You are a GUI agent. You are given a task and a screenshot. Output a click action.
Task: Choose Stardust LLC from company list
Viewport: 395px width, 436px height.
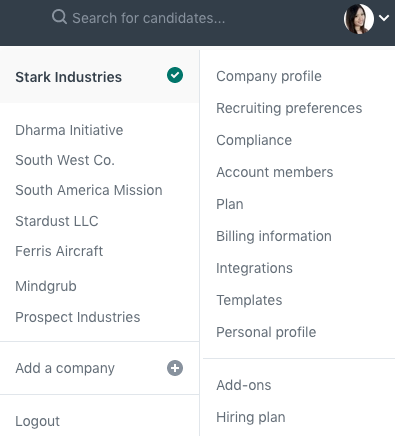[x=57, y=221]
